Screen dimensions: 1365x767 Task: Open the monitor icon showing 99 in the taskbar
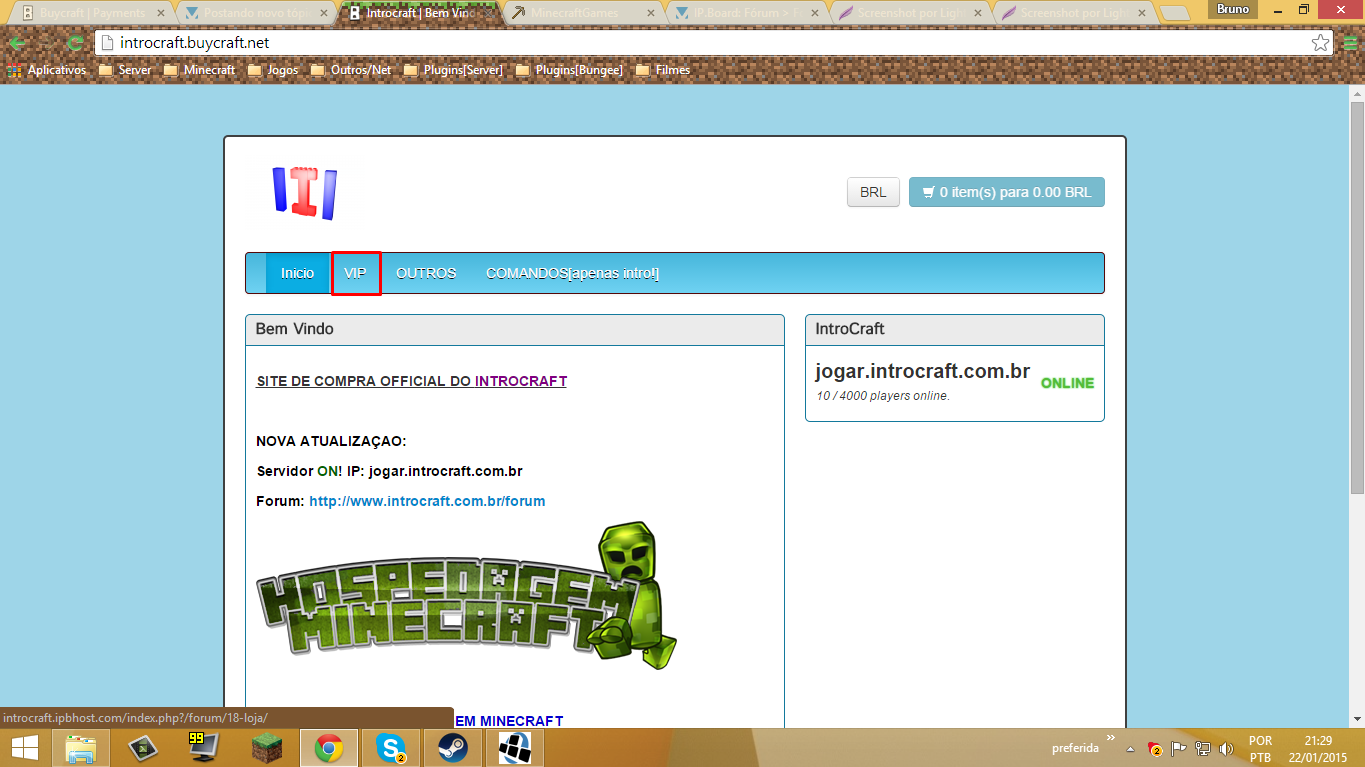(203, 747)
